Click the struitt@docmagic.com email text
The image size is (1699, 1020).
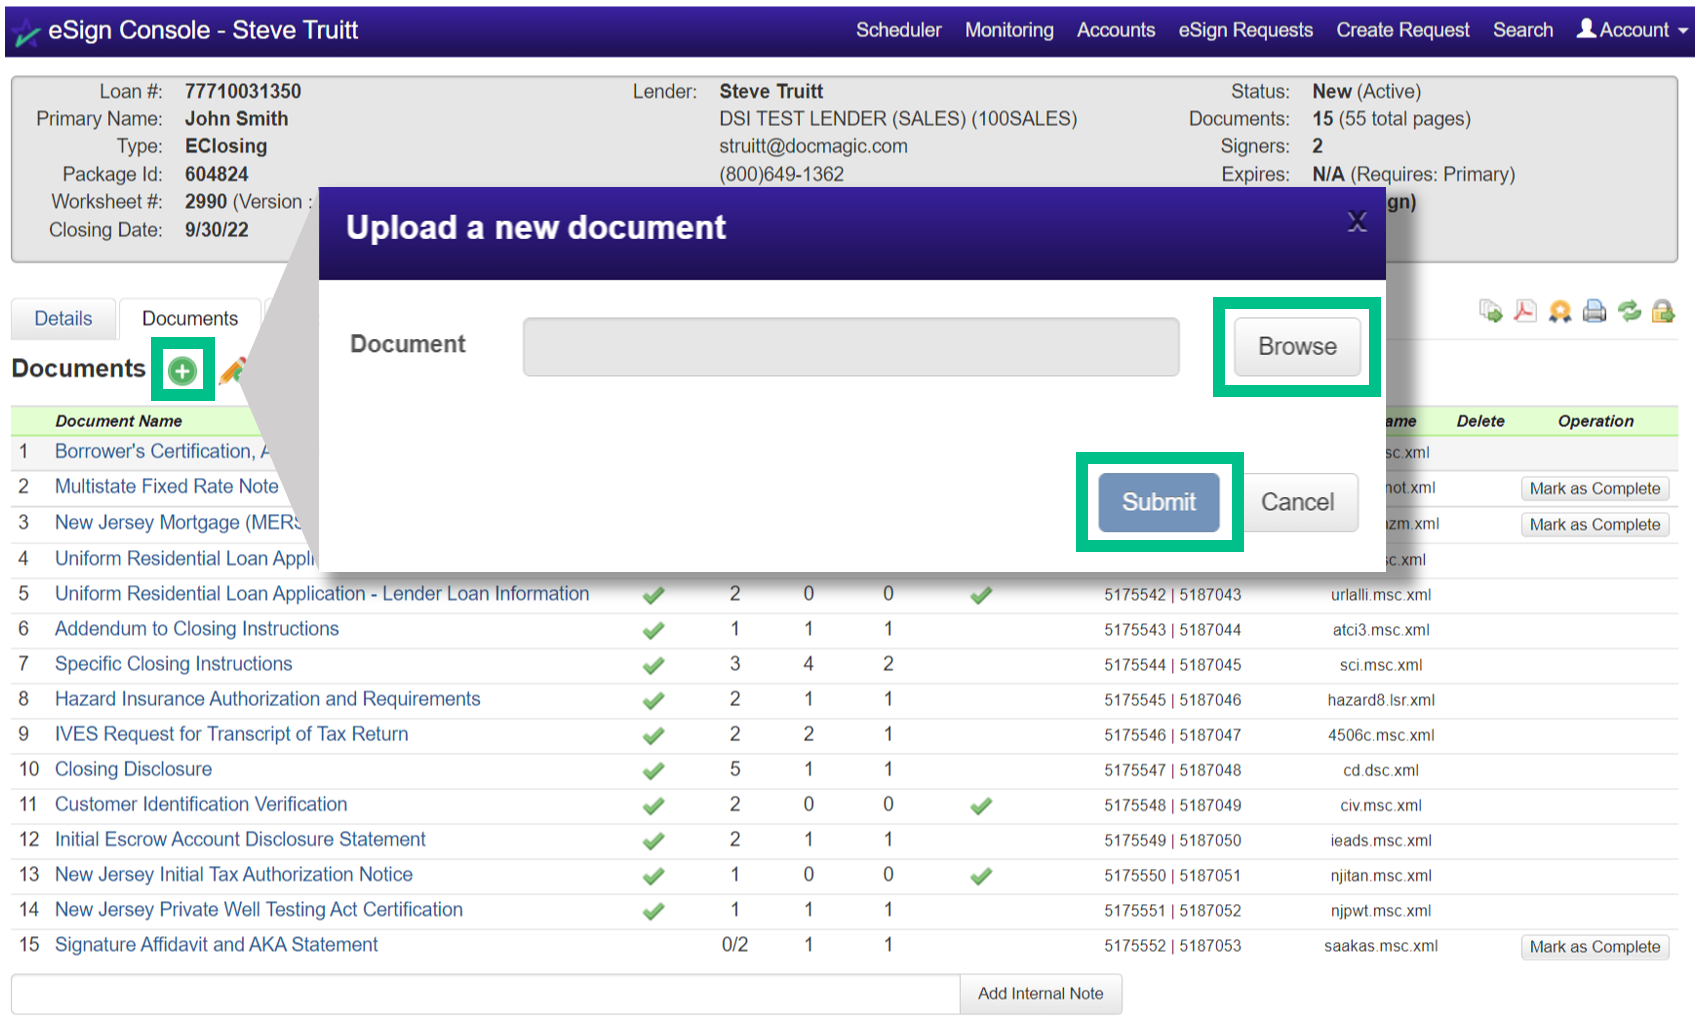click(x=813, y=146)
